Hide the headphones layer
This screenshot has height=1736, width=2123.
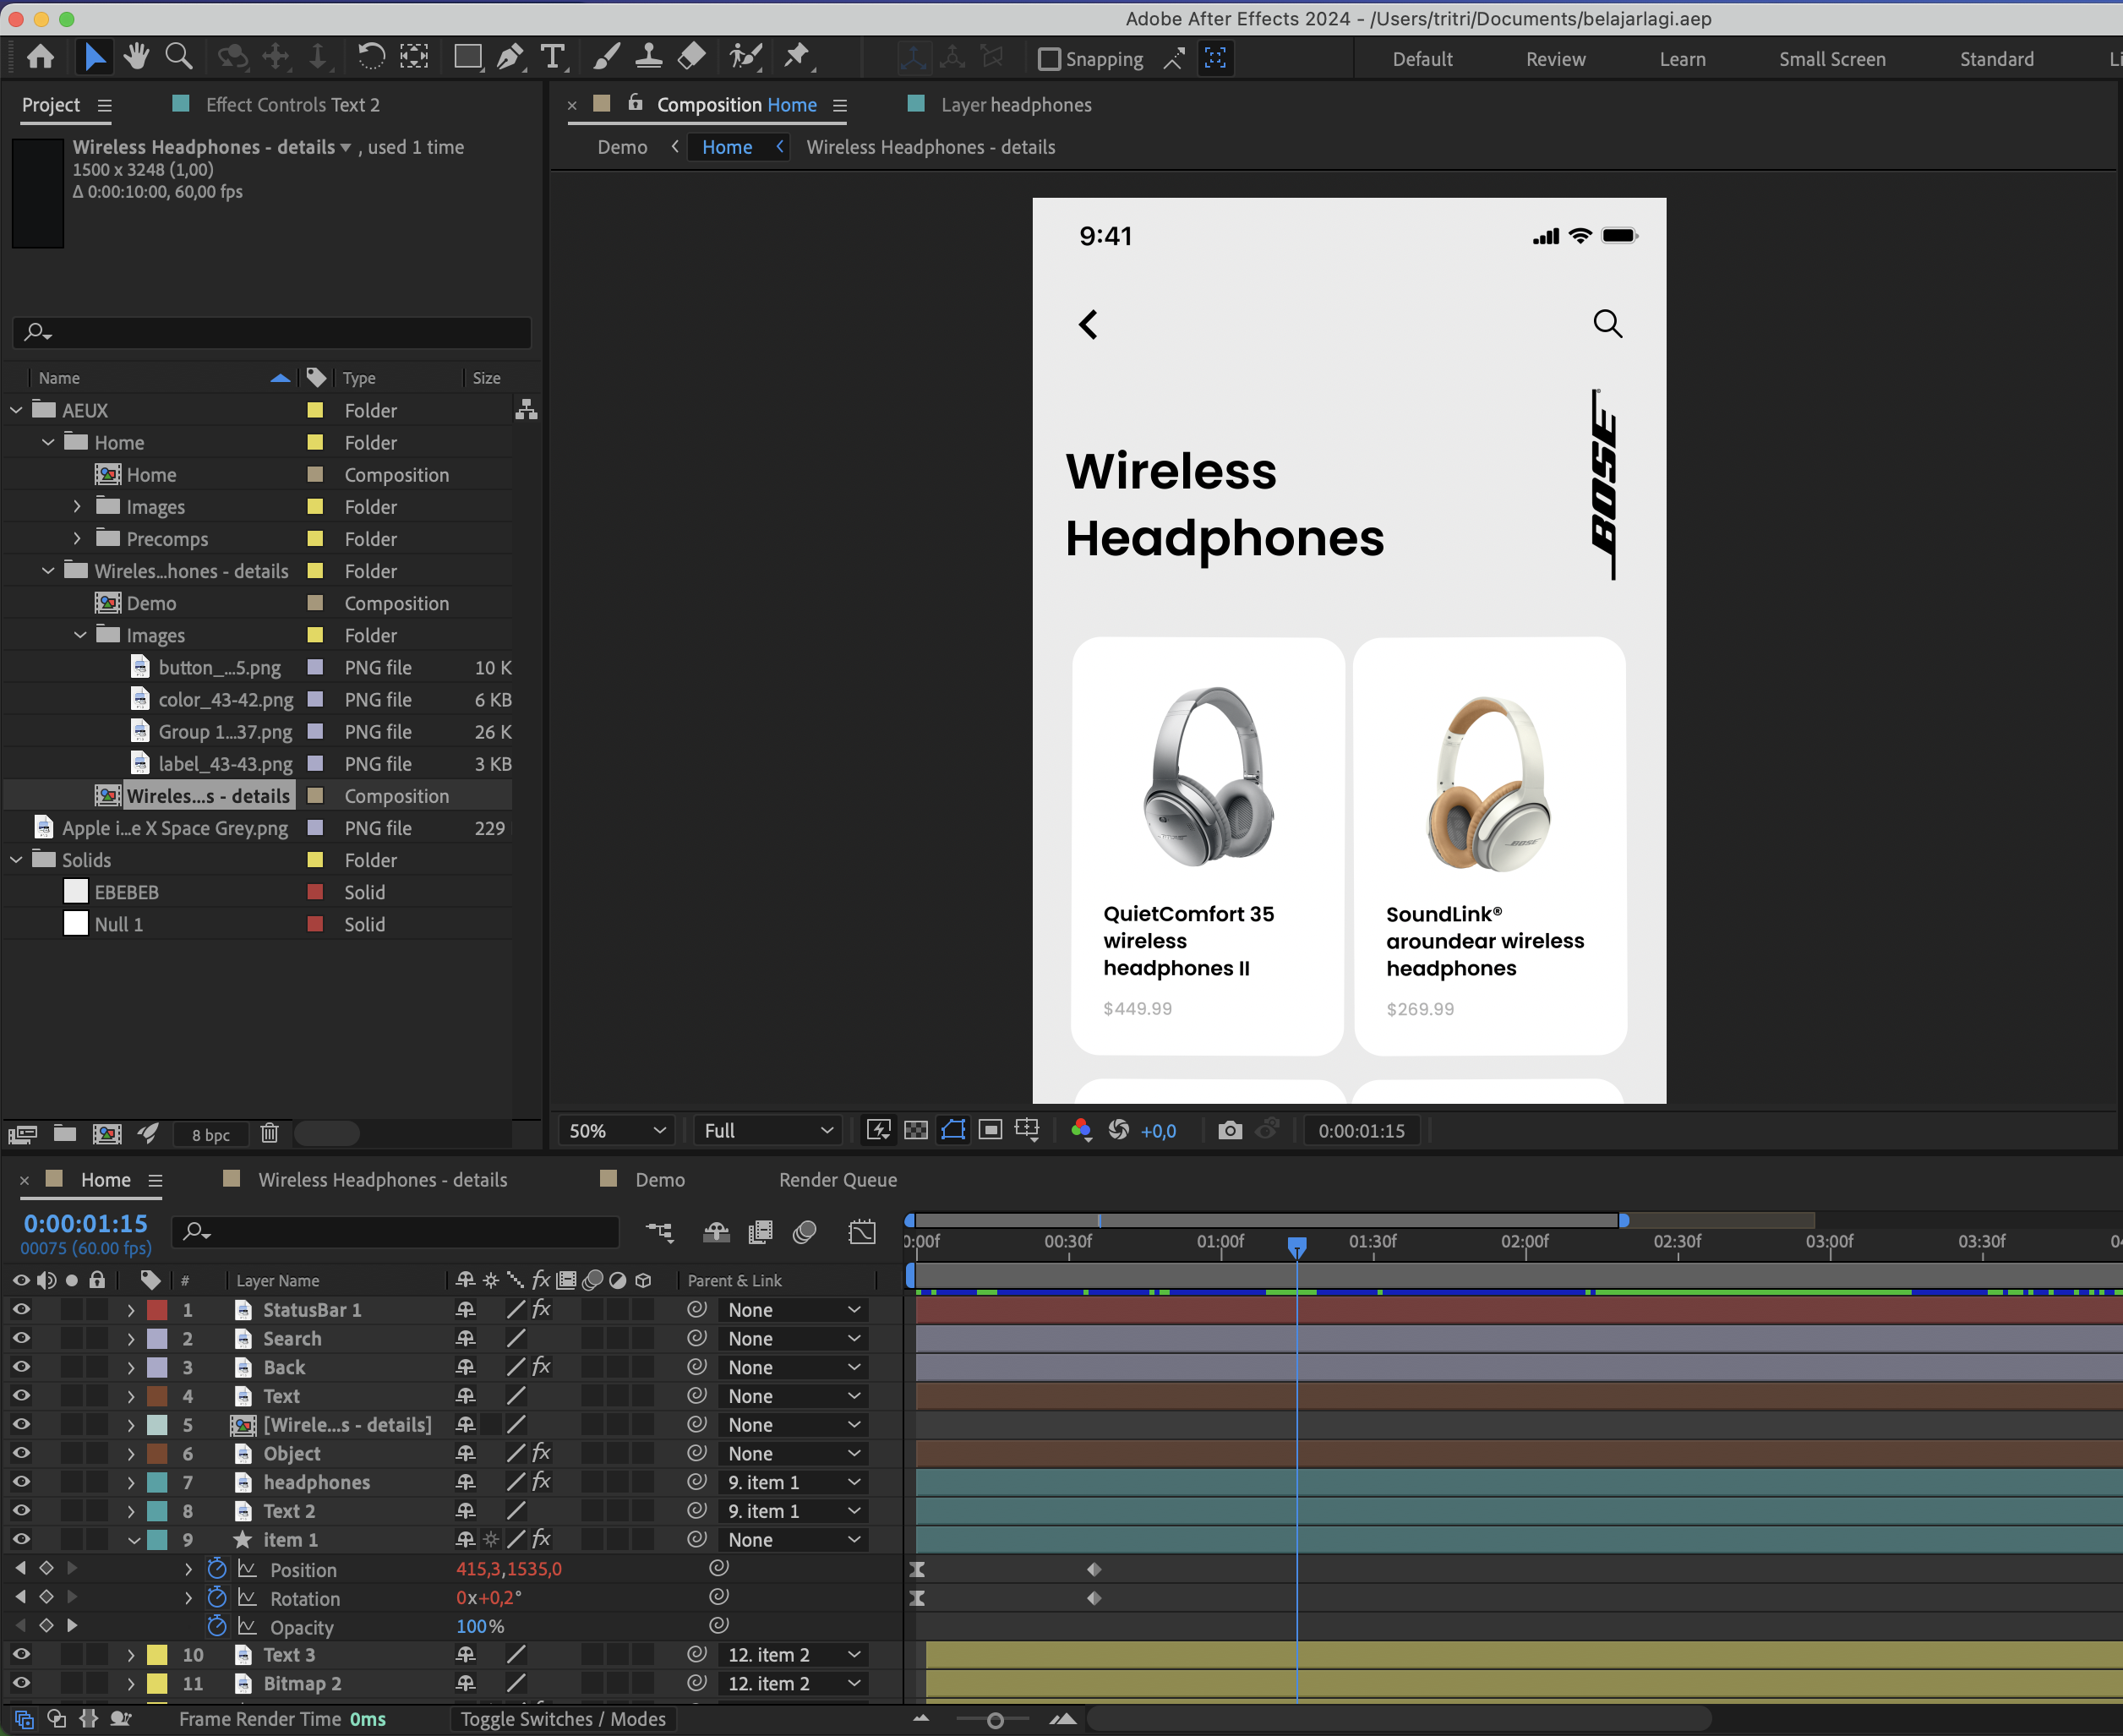[21, 1482]
